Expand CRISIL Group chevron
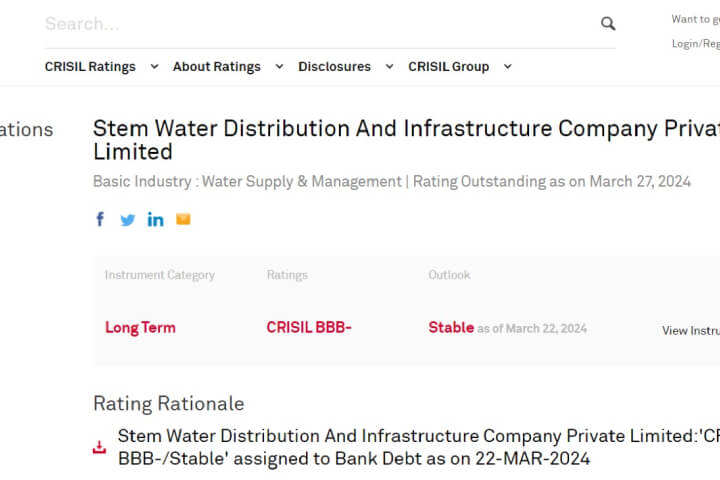 pos(507,67)
